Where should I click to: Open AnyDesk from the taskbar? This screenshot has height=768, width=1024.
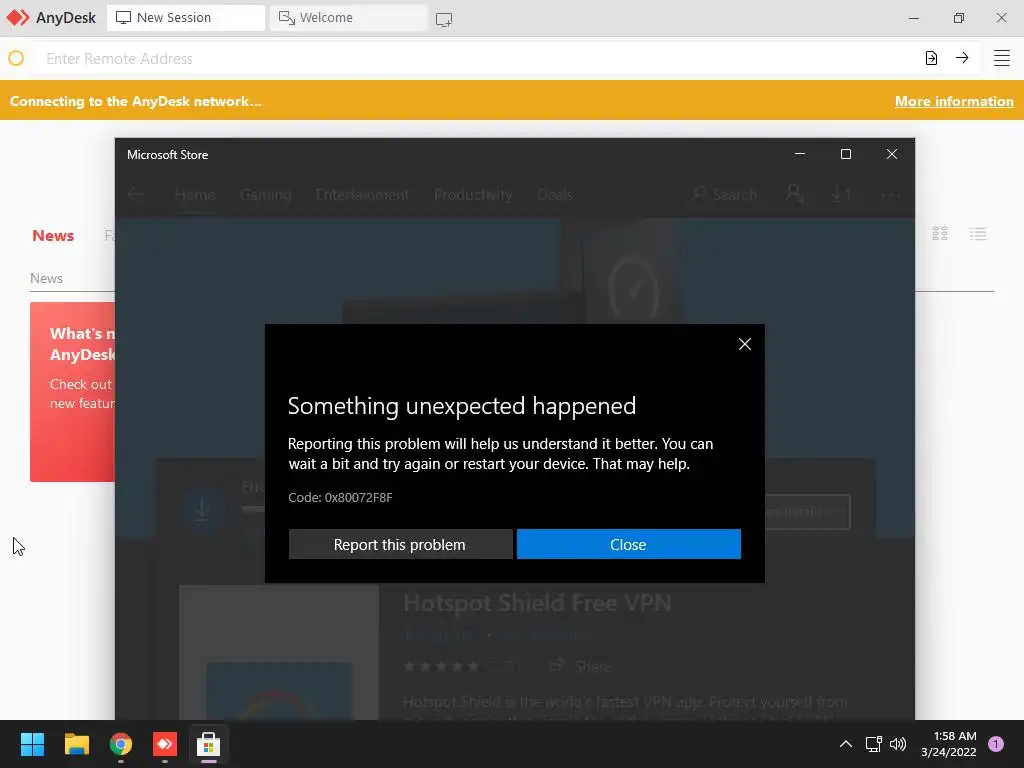[165, 744]
